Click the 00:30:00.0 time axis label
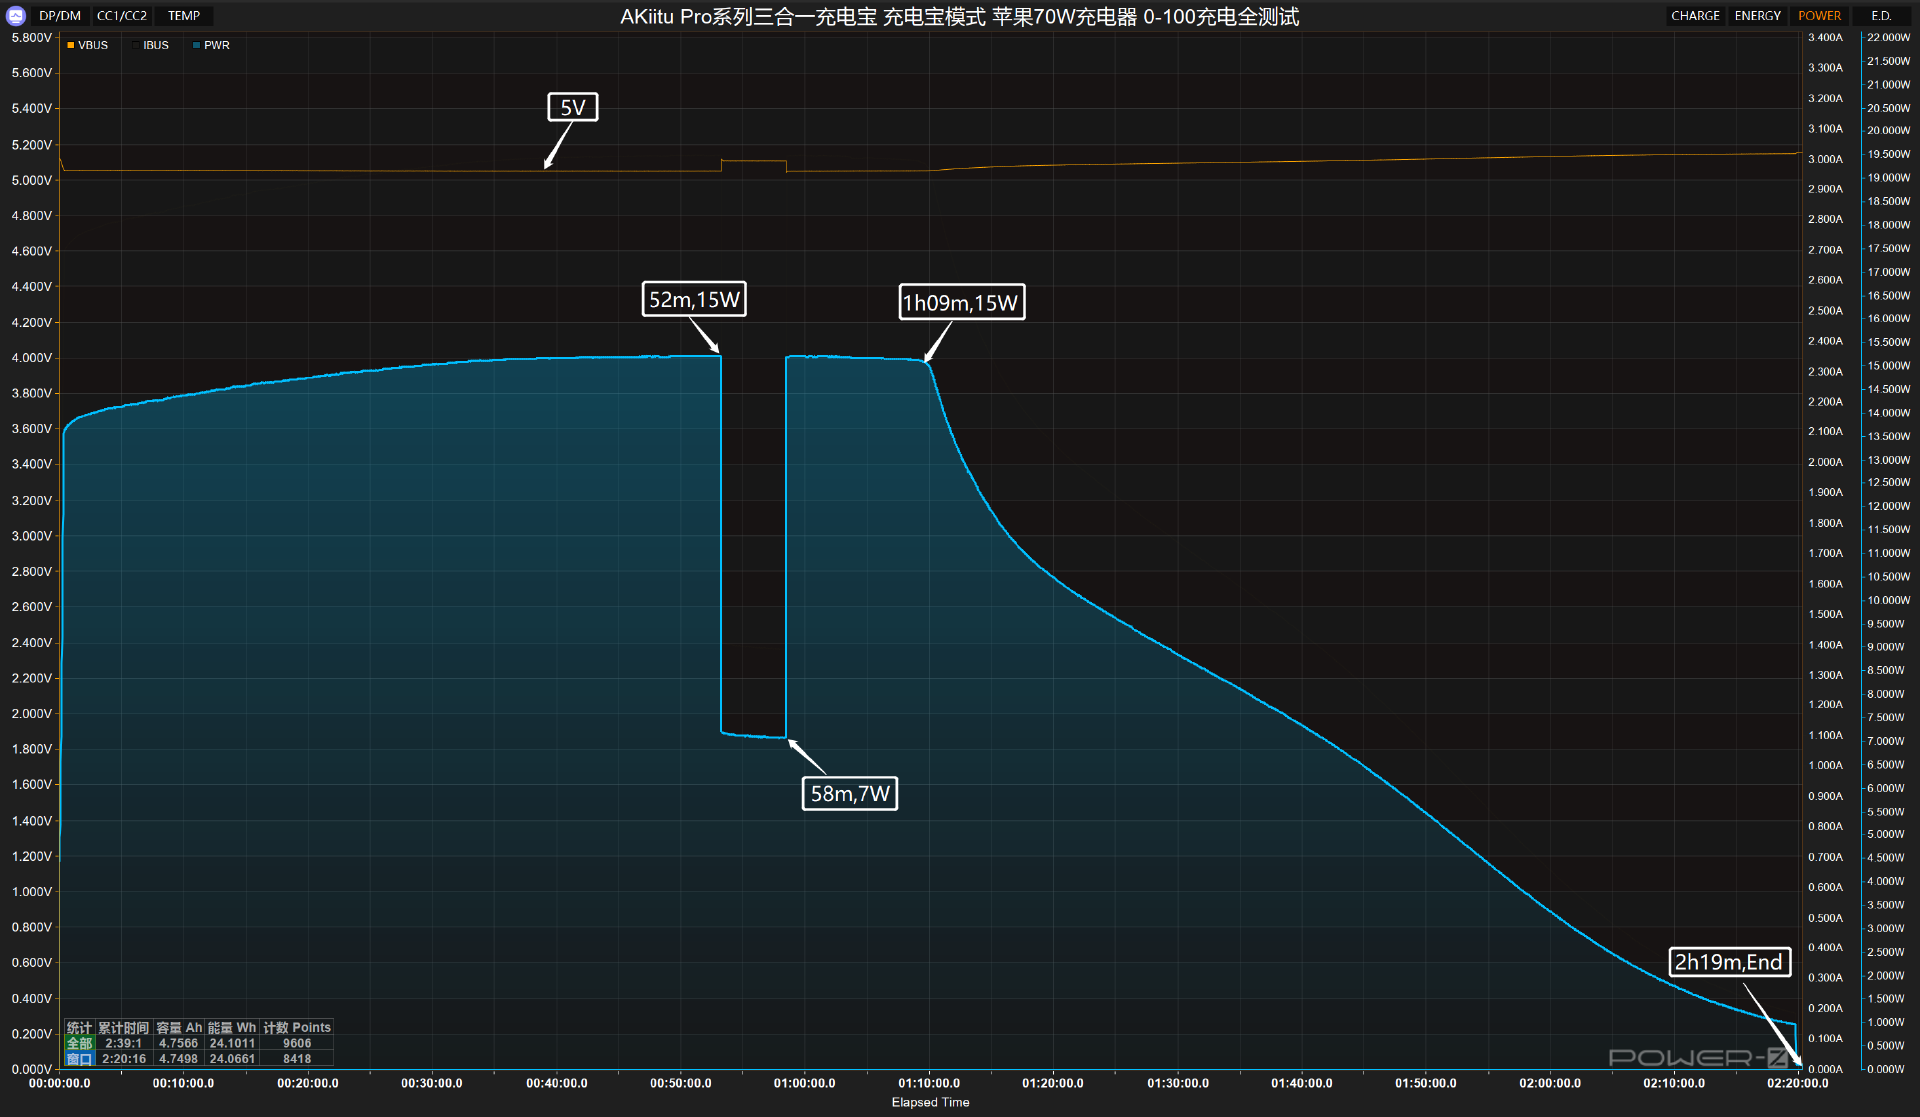Image resolution: width=1920 pixels, height=1117 pixels. (432, 1083)
